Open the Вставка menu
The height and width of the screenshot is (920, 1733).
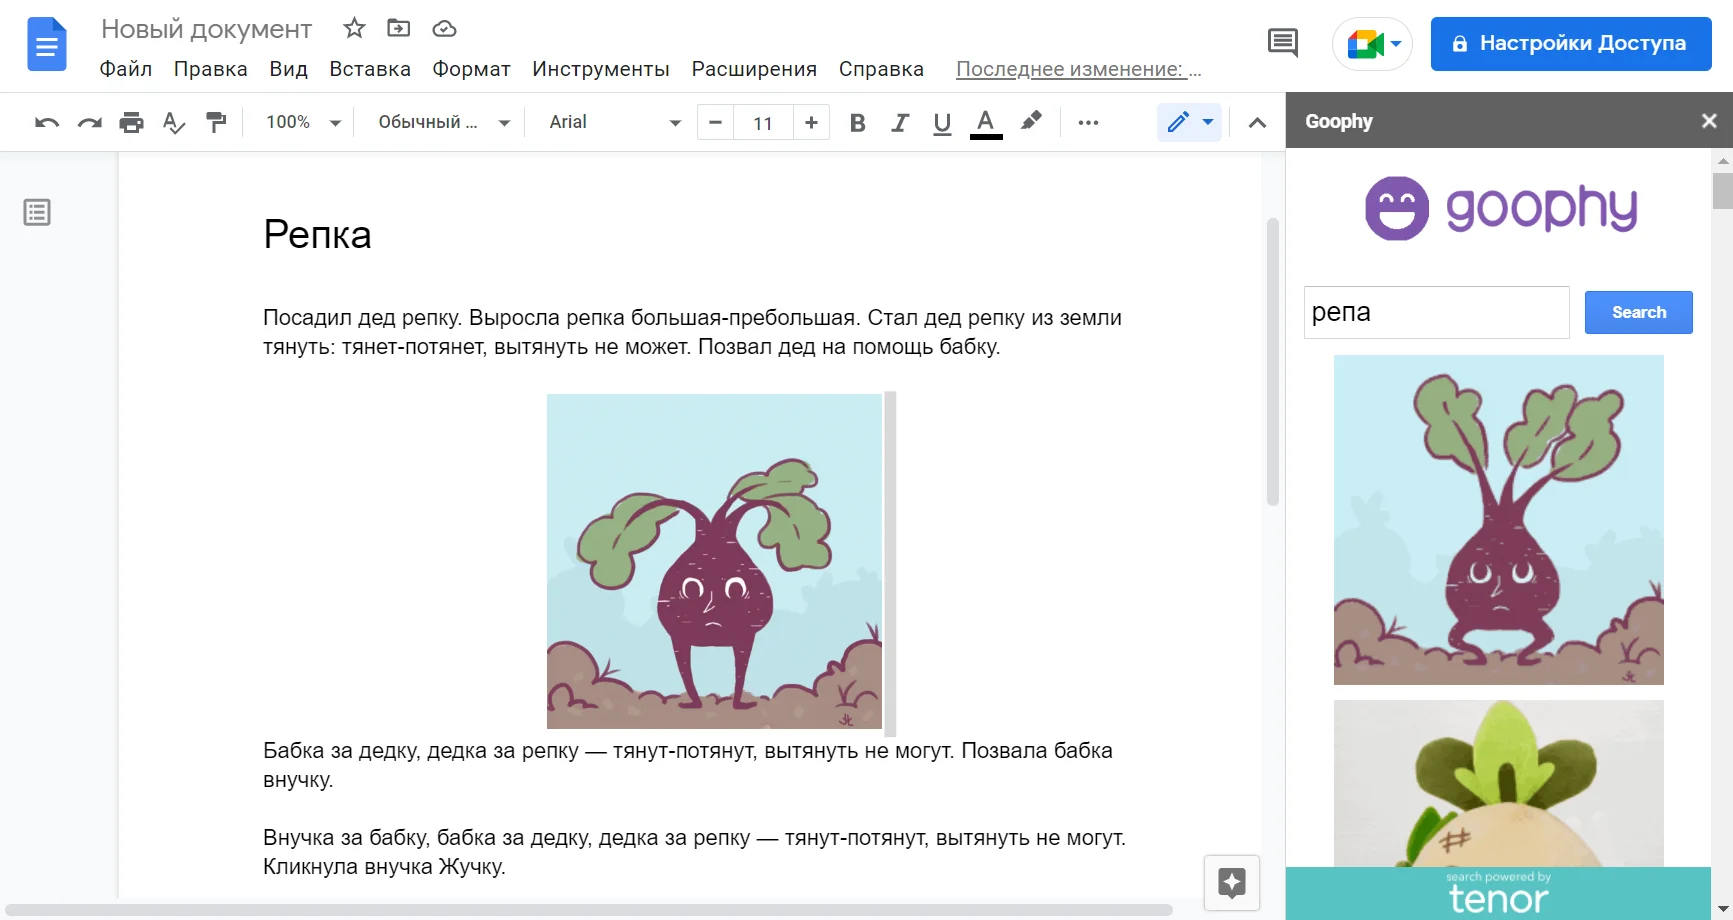coord(370,69)
